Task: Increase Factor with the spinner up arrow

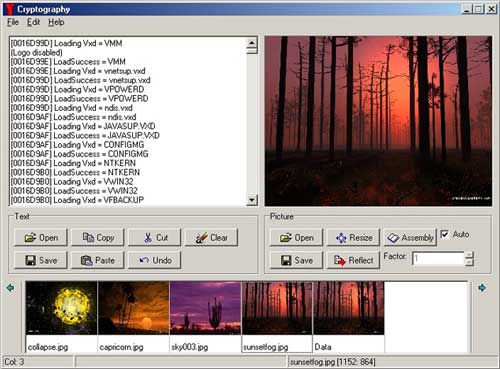Action: [469, 255]
